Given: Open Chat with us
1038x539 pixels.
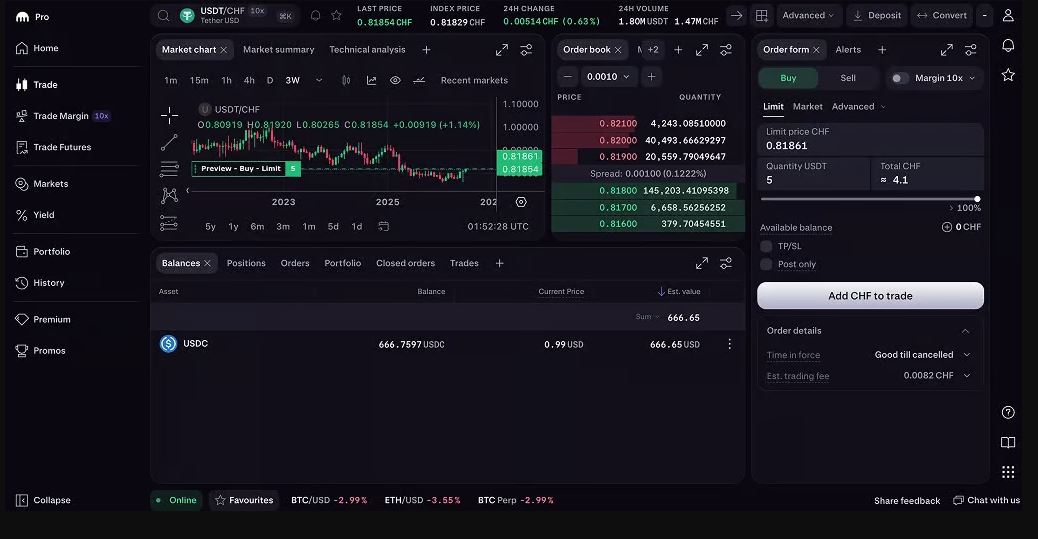Looking at the screenshot, I should click(986, 500).
